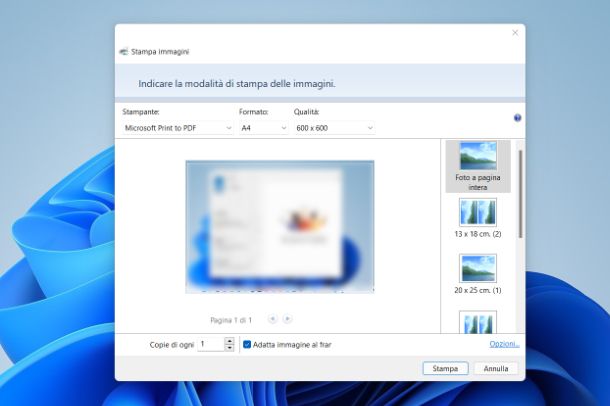Click the Formato label
610x406 pixels.
click(254, 112)
